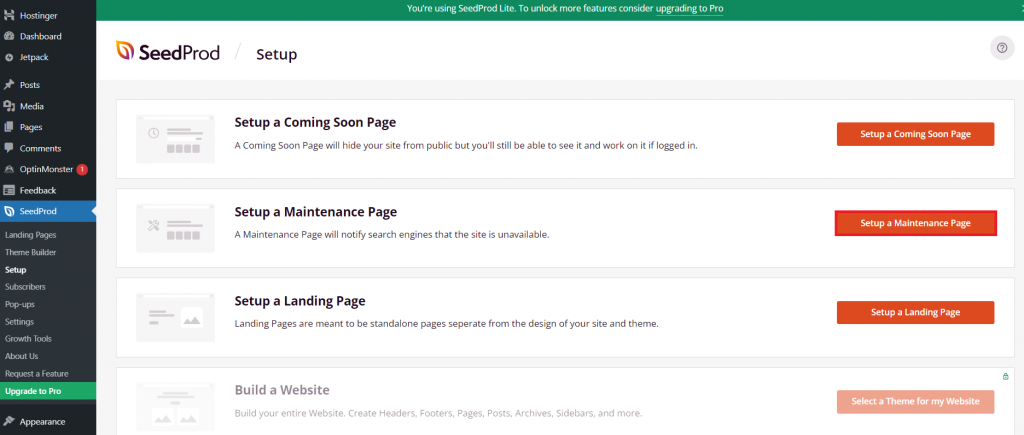Go to Landing Pages submenu
The width and height of the screenshot is (1024, 435).
pos(31,234)
